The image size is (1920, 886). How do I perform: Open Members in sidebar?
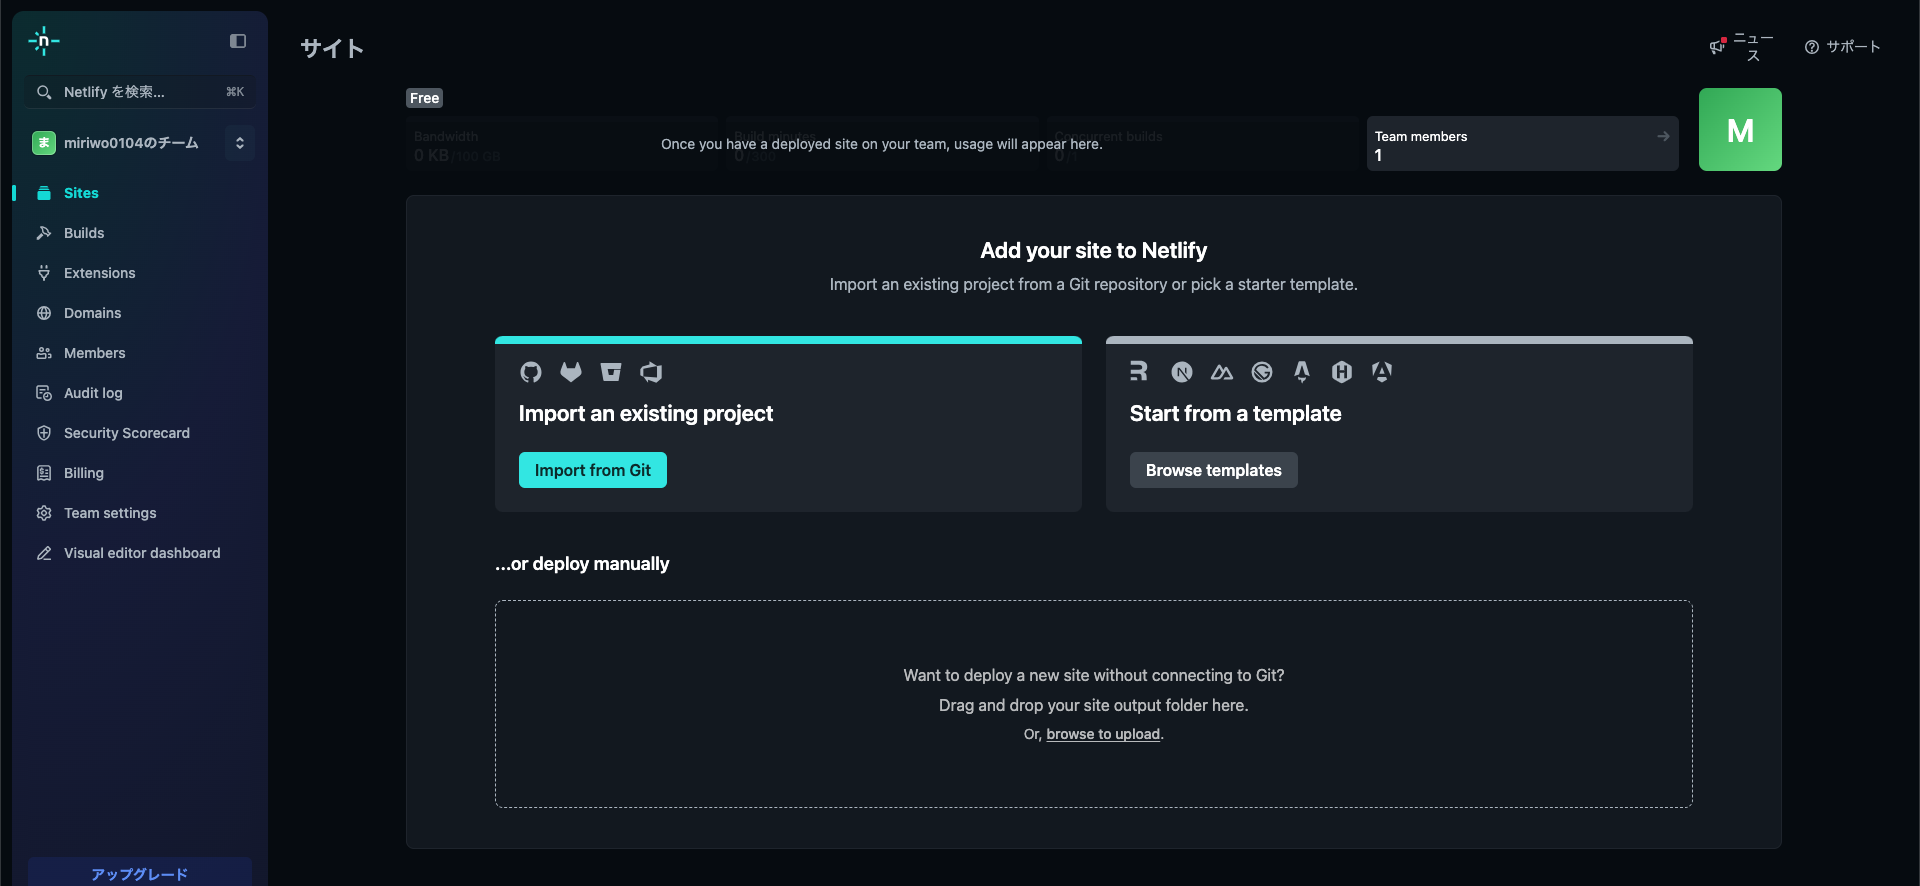click(140, 353)
